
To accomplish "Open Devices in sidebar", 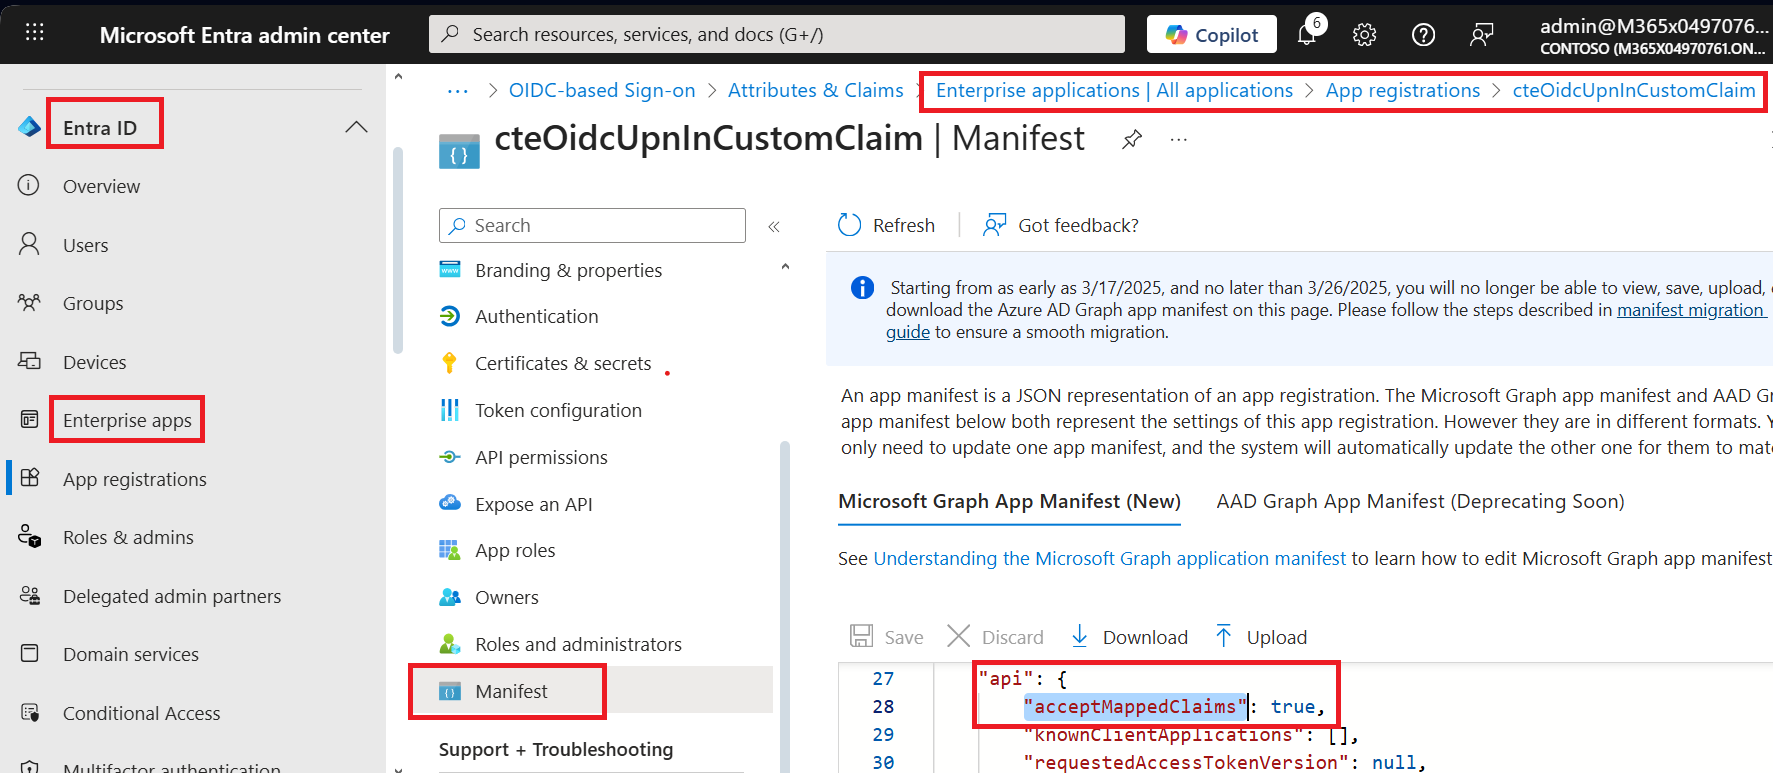I will pos(94,362).
